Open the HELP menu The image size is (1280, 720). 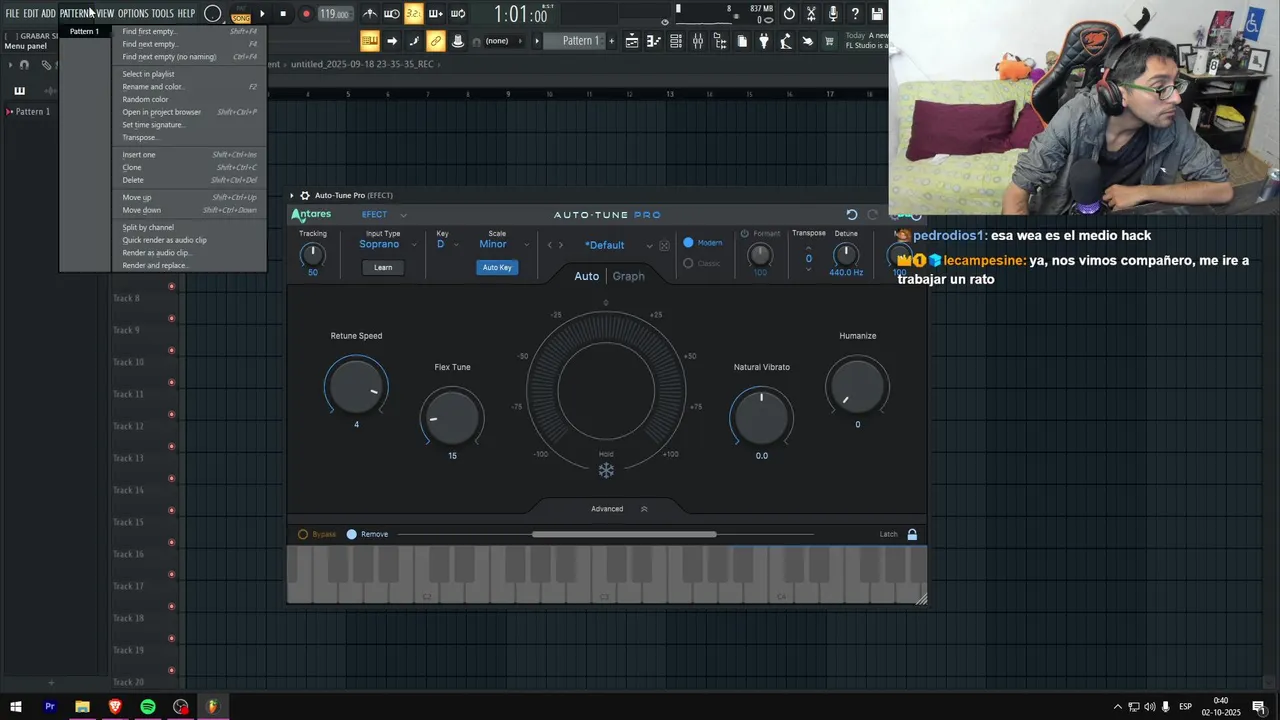coord(186,14)
